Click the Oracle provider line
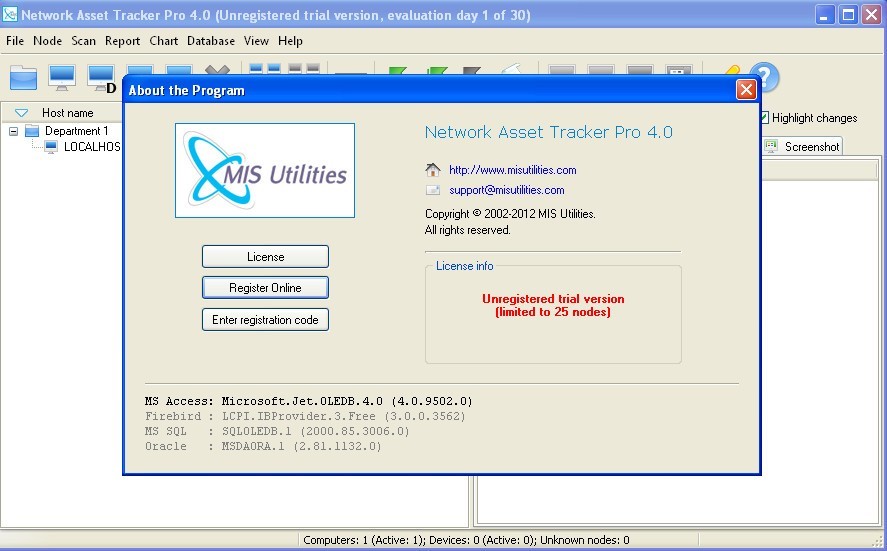This screenshot has height=551, width=887. coord(263,446)
